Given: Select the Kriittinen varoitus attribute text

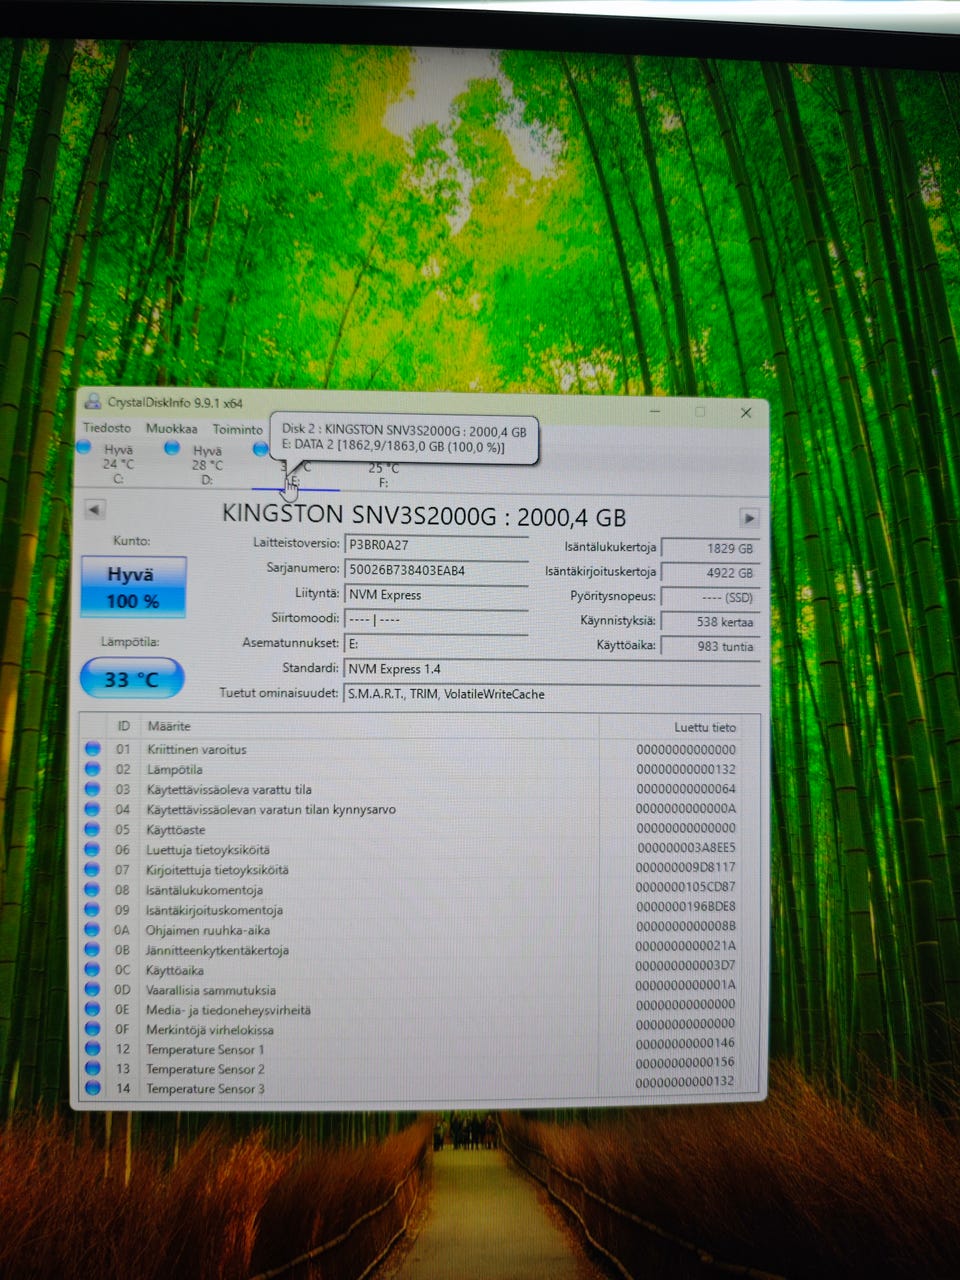Looking at the screenshot, I should click(196, 749).
